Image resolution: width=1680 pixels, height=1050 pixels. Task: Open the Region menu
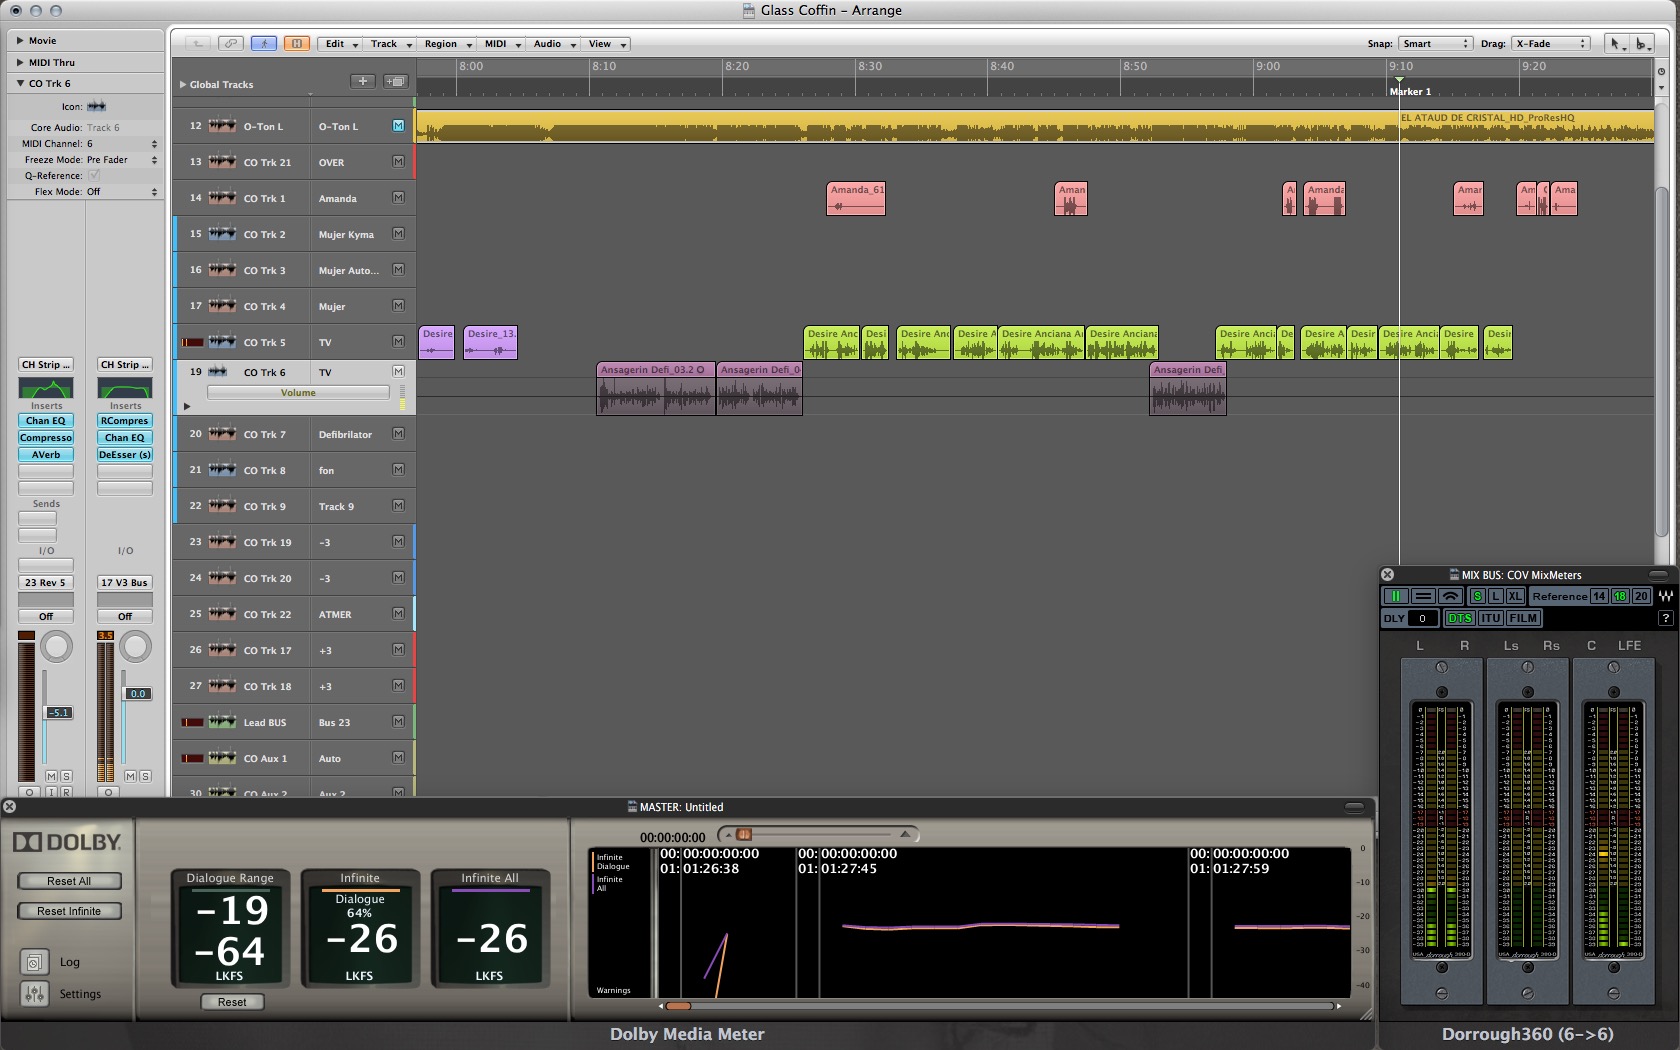[447, 43]
